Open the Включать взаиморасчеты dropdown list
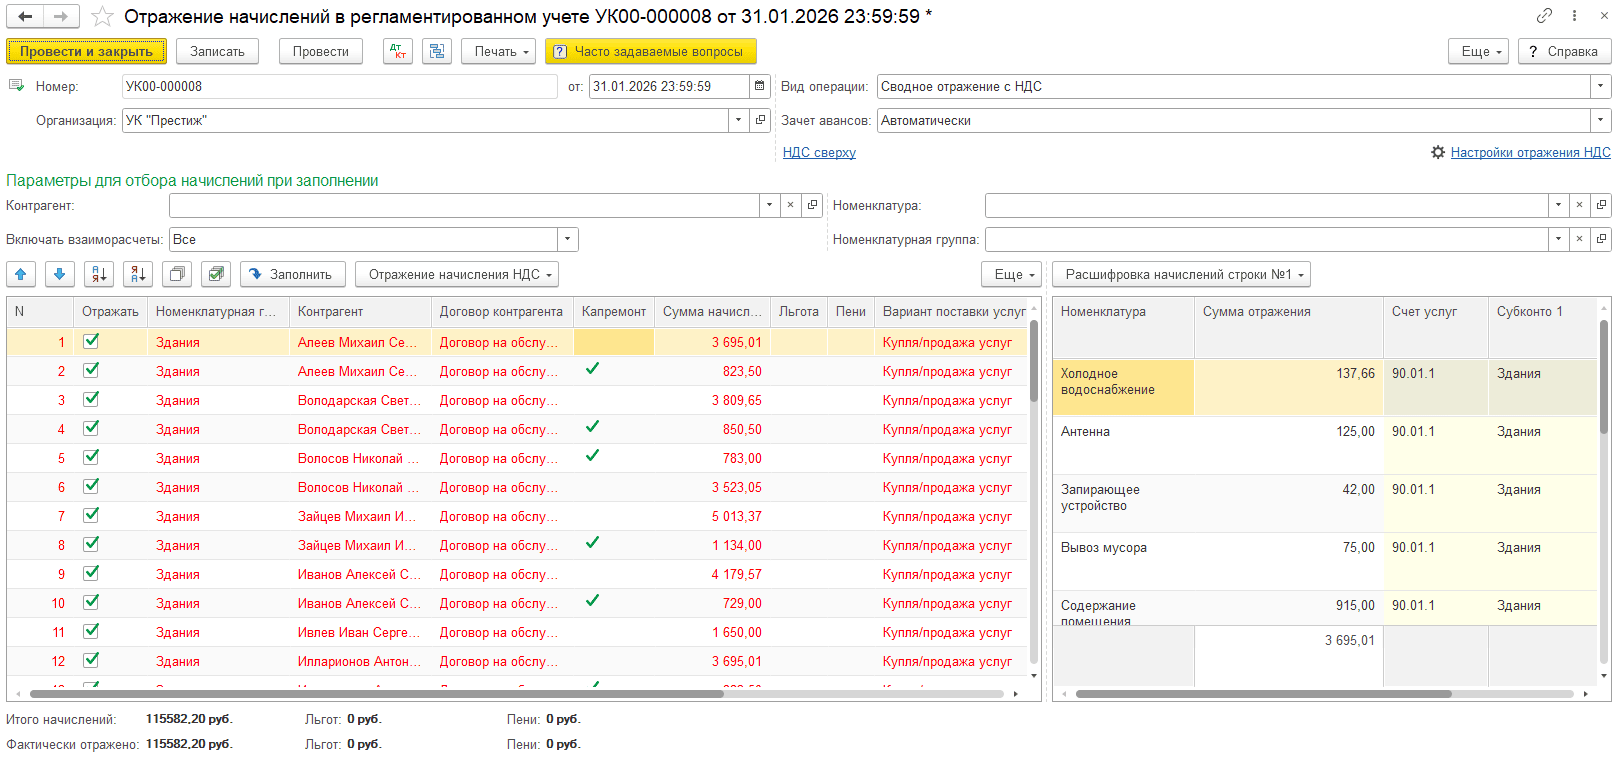Screen dimensions: 1616x758 (568, 239)
